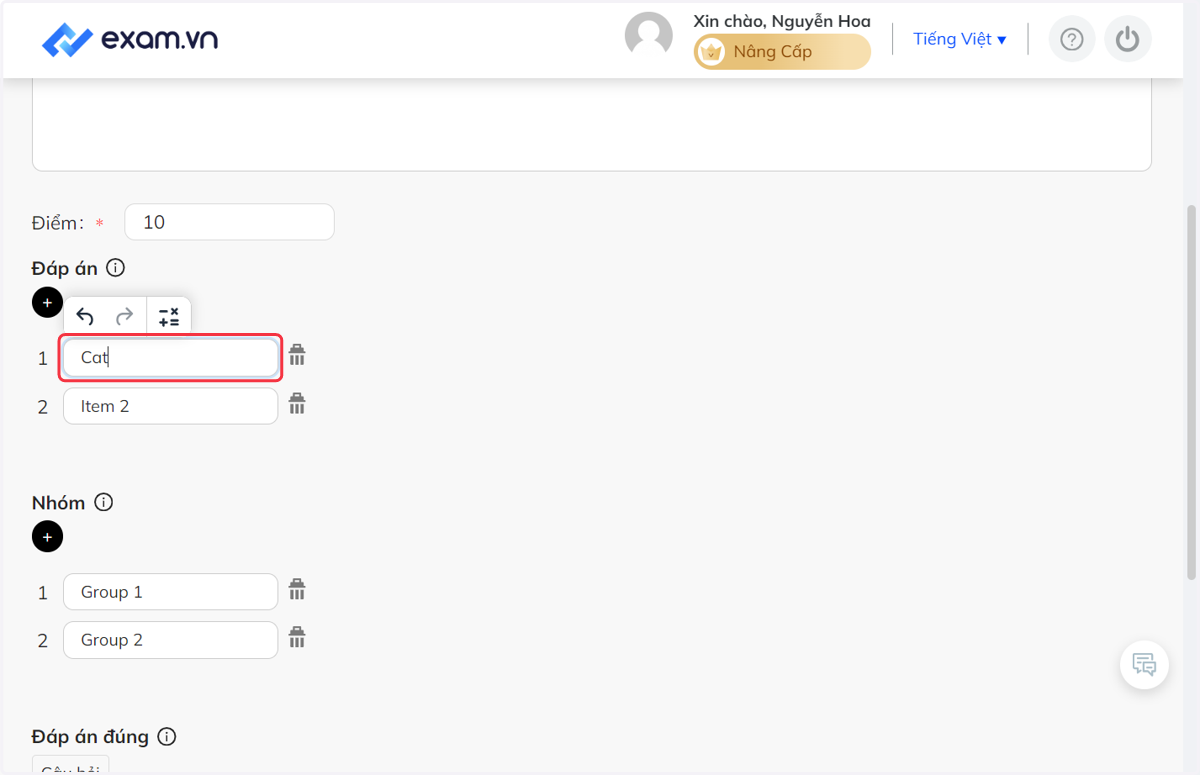Delete Group 1 with trash icon
This screenshot has width=1200, height=775.
pos(297,590)
